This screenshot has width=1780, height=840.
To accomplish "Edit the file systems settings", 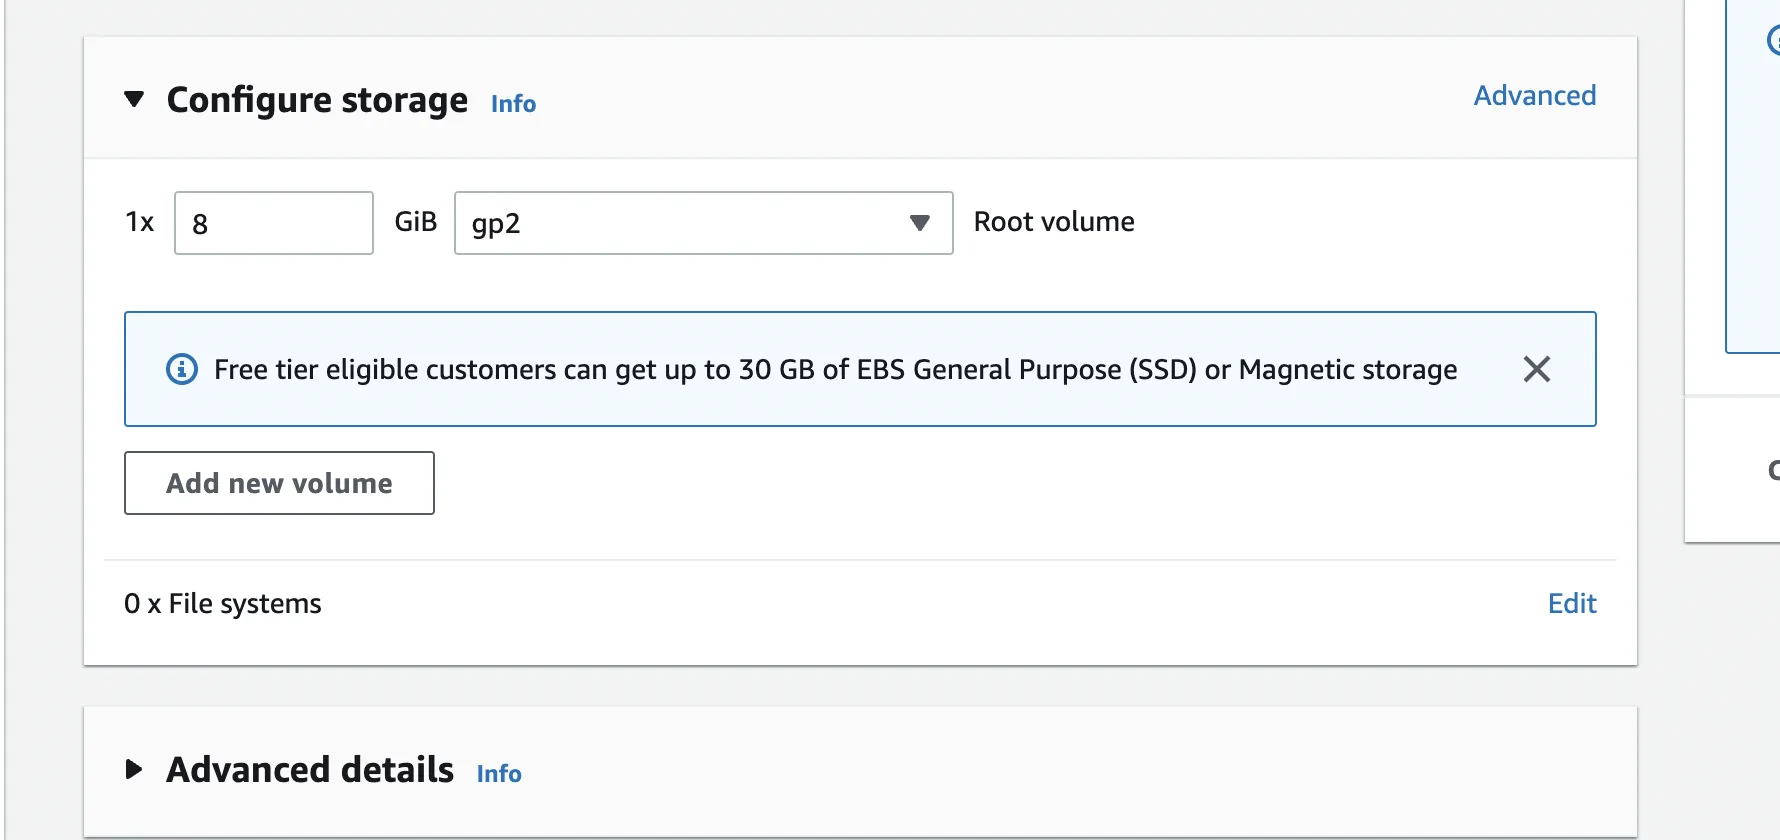I will tap(1572, 604).
